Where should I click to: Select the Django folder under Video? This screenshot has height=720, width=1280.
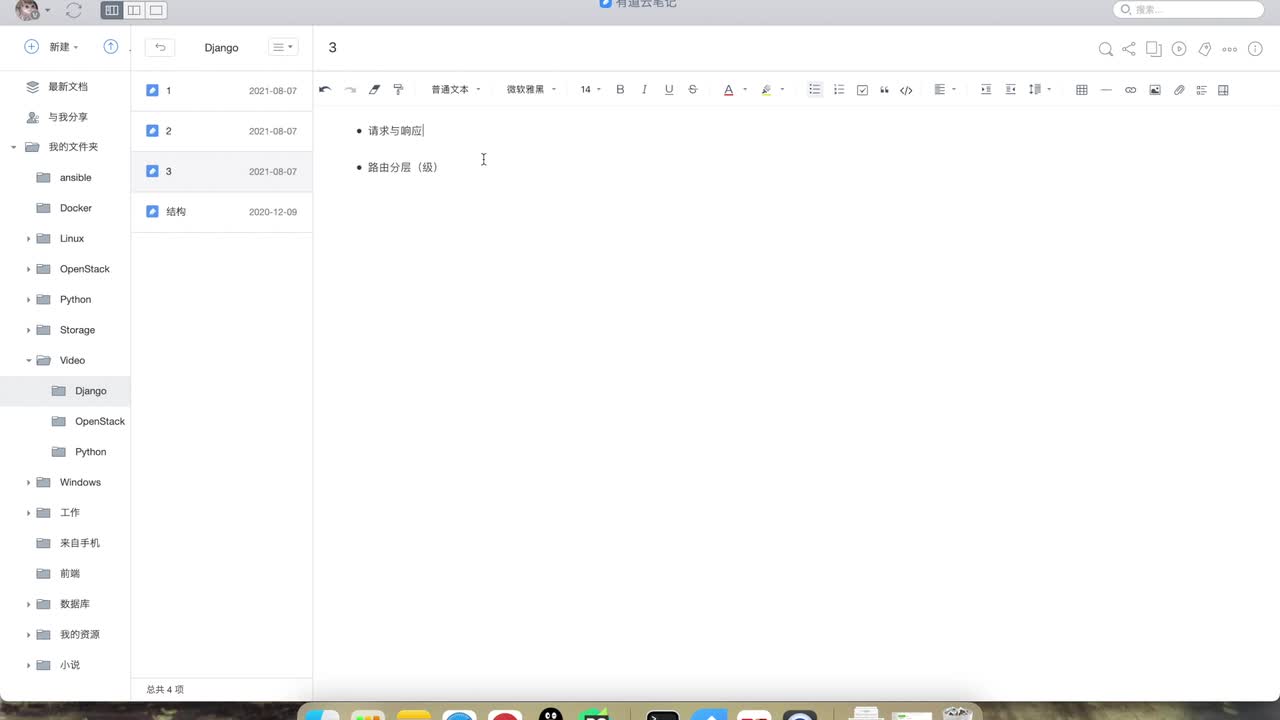coord(65,391)
